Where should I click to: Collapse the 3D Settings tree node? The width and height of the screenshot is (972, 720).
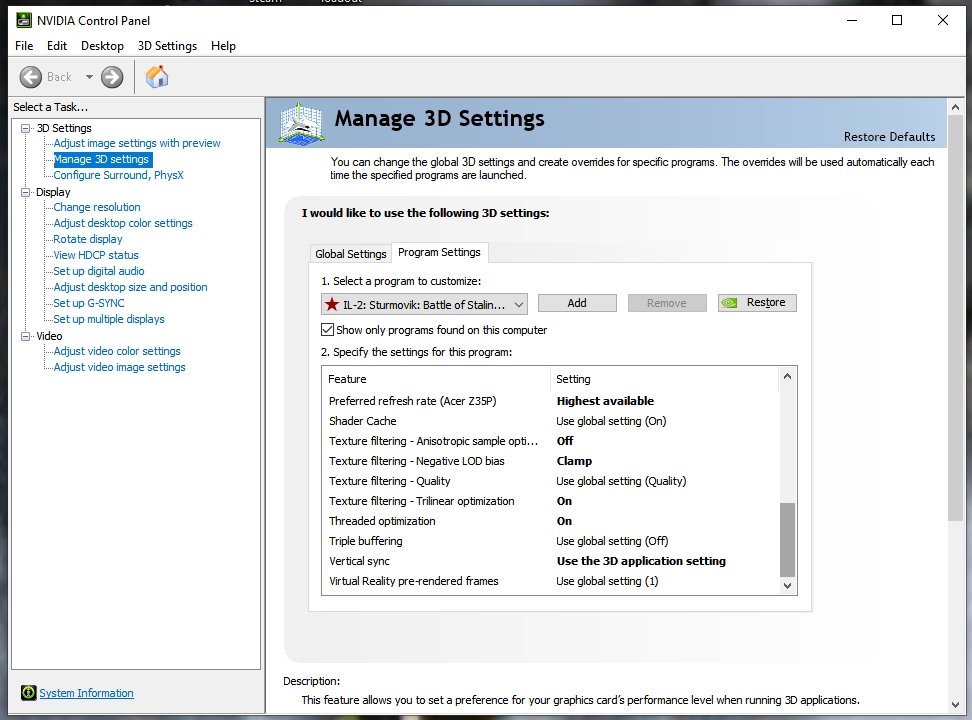click(x=25, y=128)
